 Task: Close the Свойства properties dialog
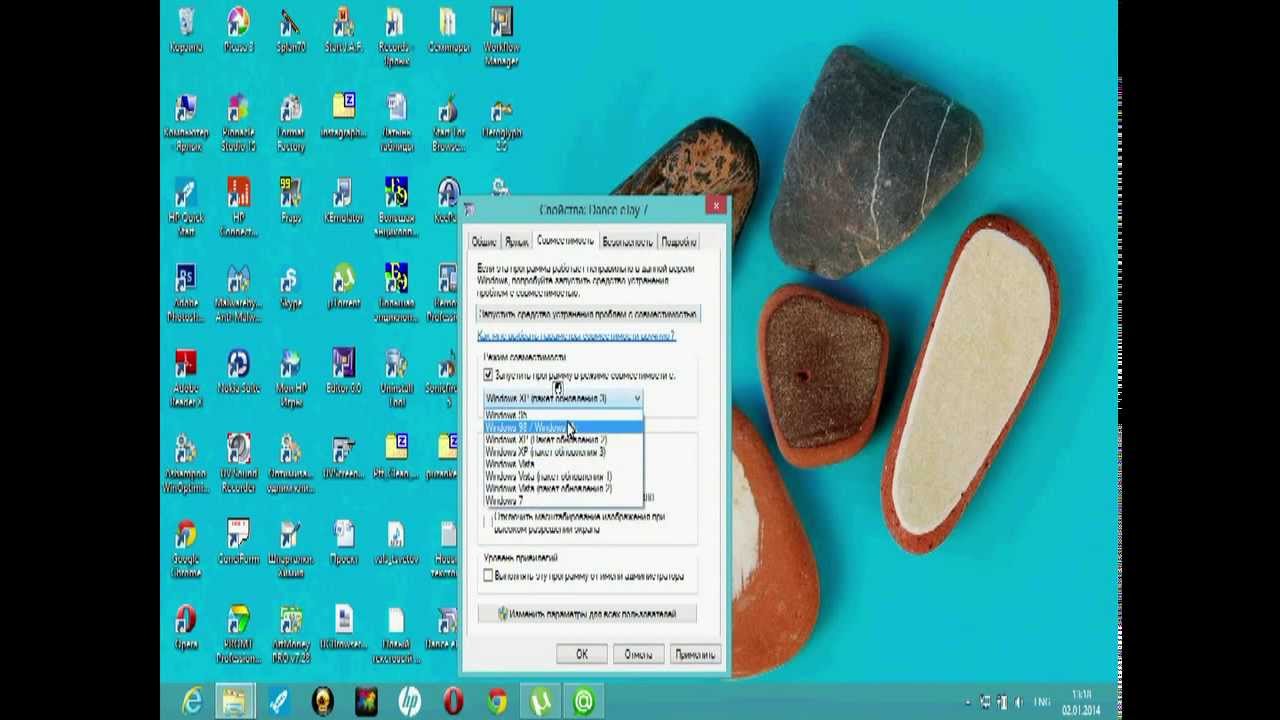(715, 206)
